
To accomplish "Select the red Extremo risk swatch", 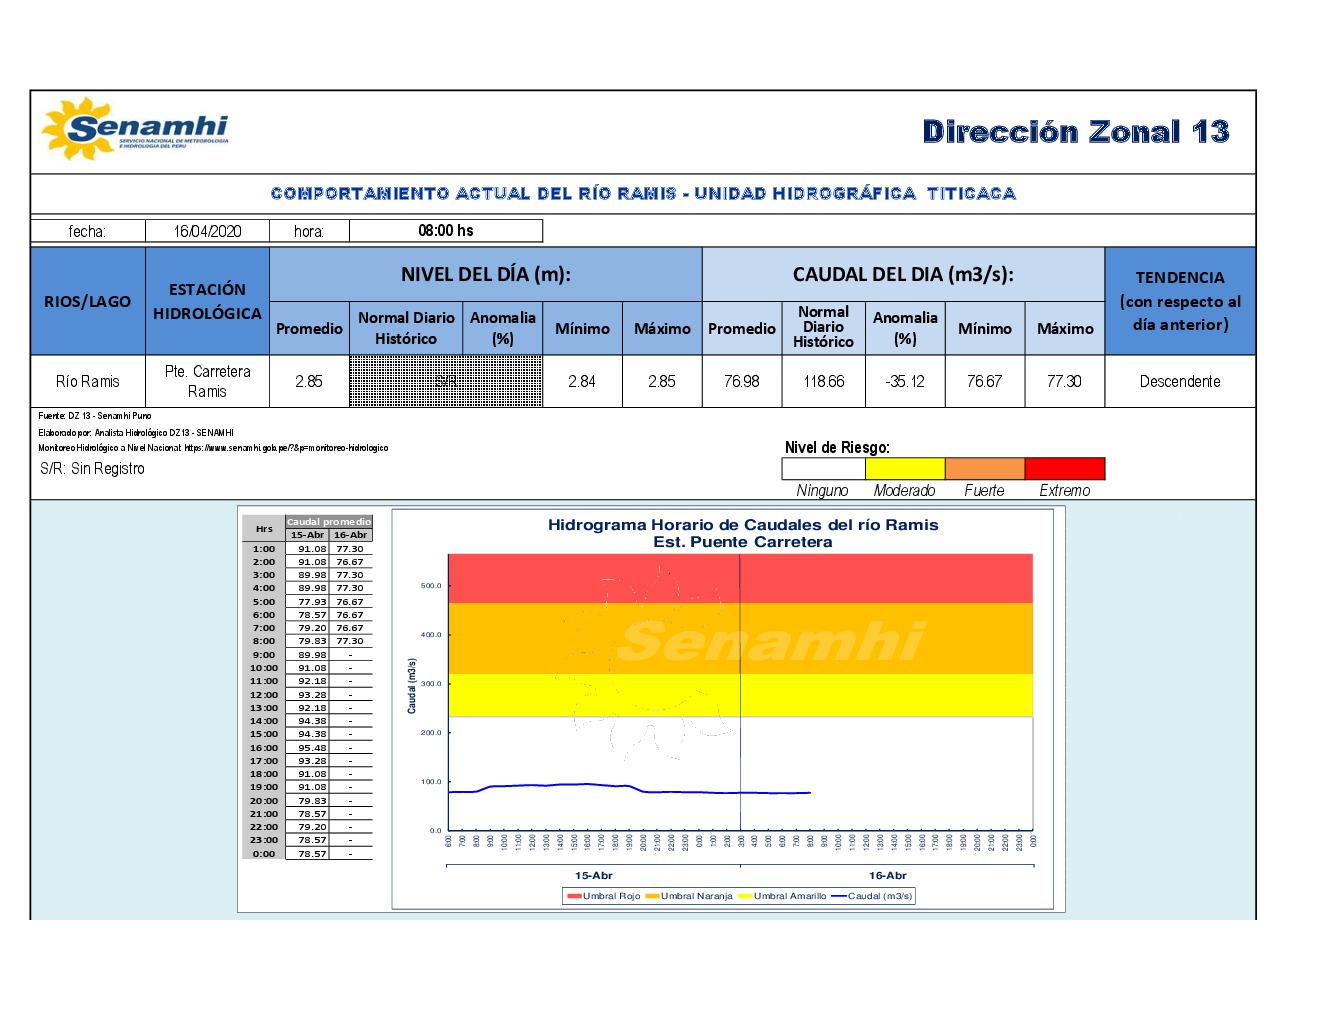I will point(1064,468).
